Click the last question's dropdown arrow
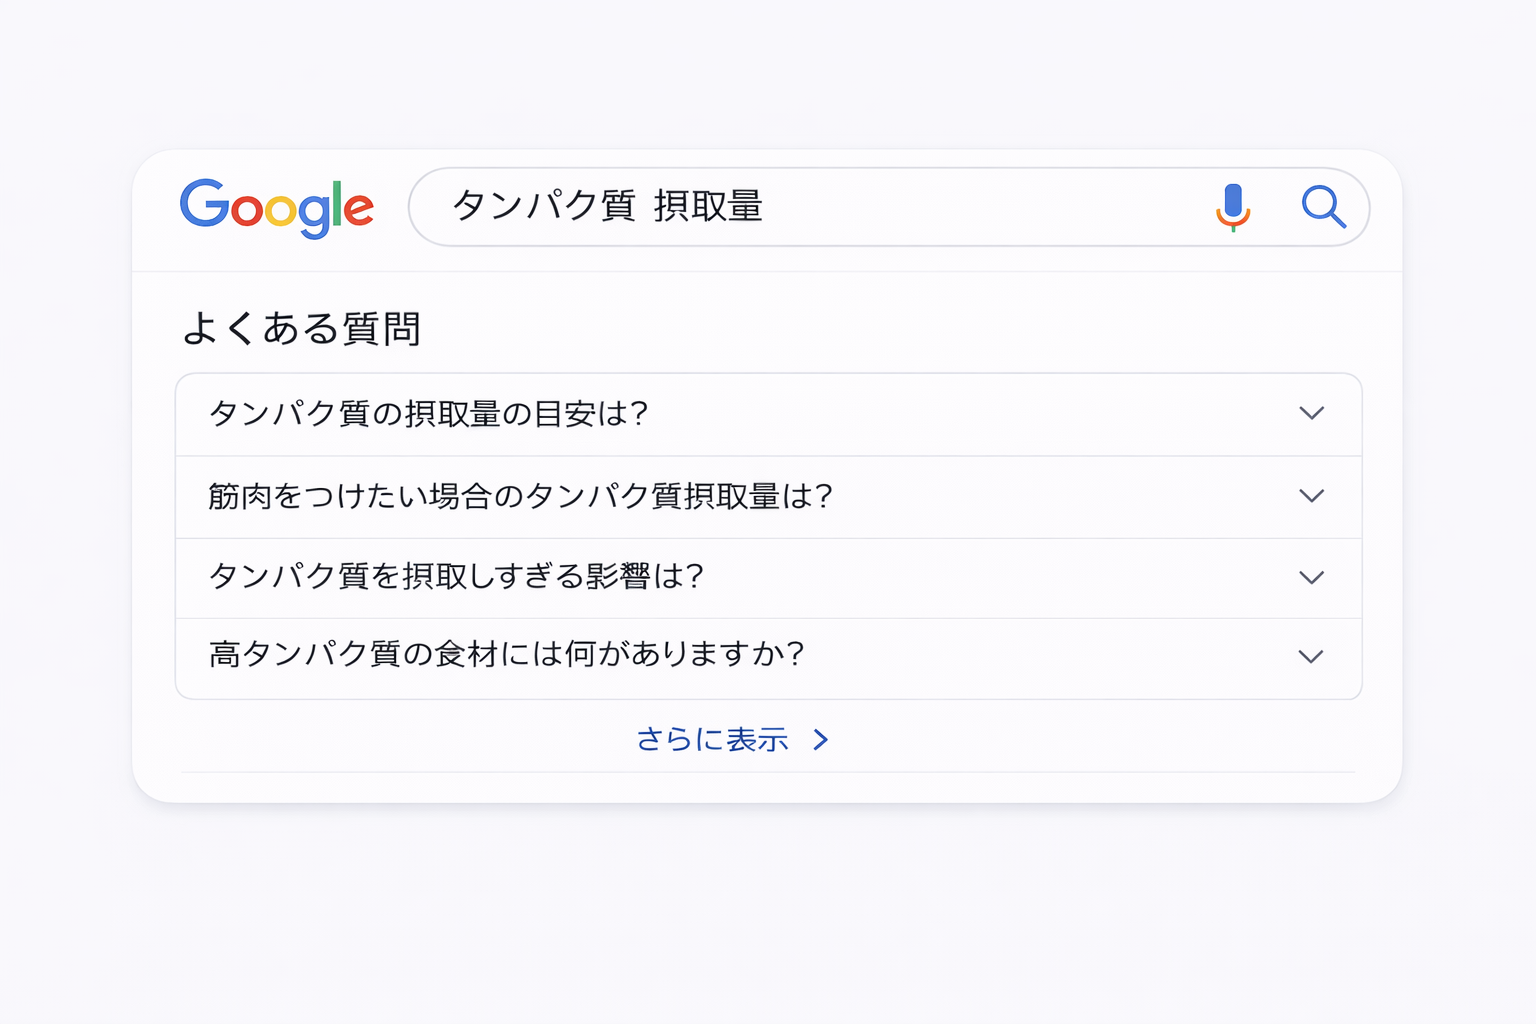Image resolution: width=1536 pixels, height=1024 pixels. click(1312, 657)
